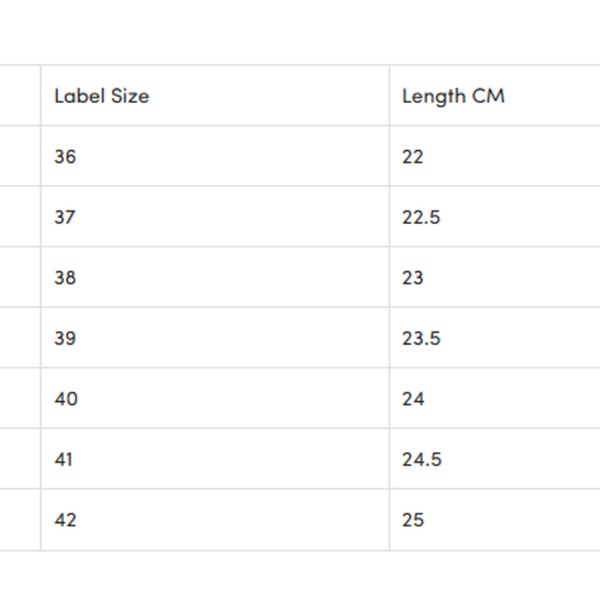The image size is (600, 600).
Task: Pick the label size 39 cell
Action: click(65, 338)
